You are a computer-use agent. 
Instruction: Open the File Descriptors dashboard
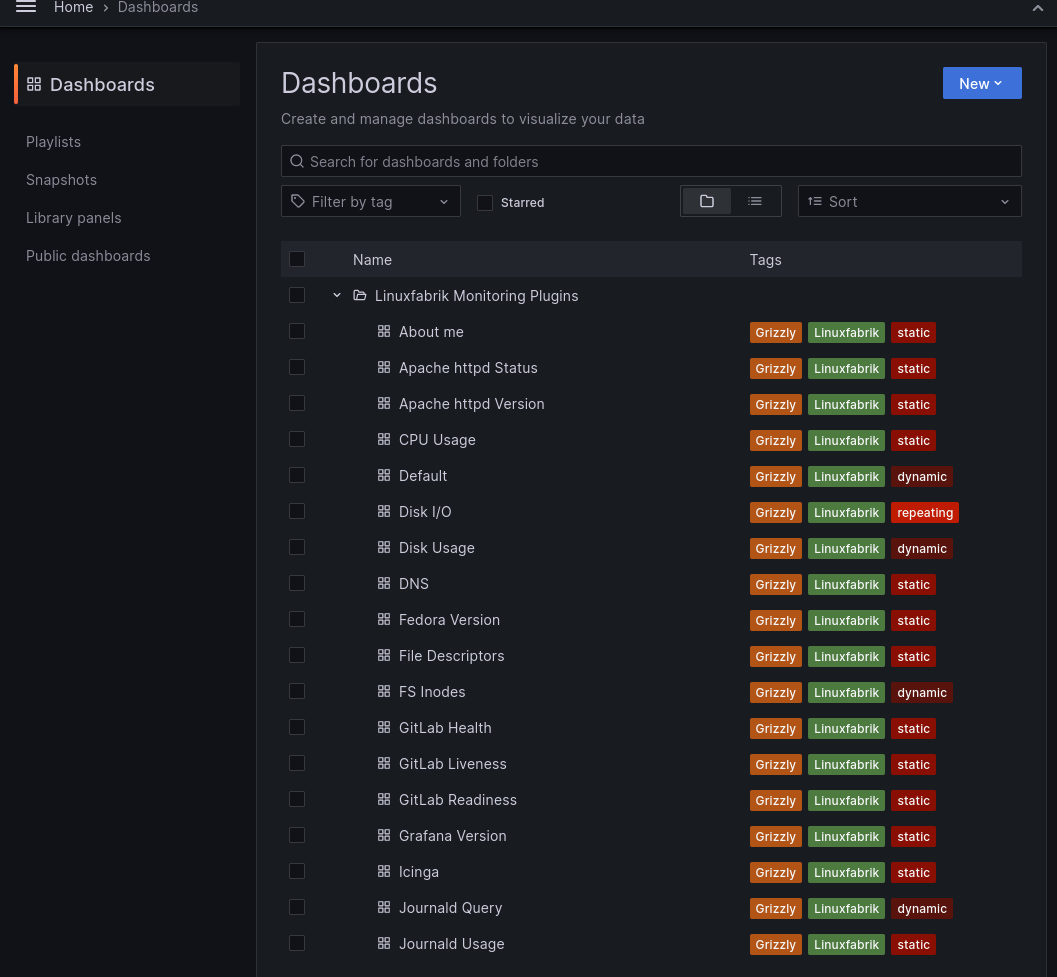[451, 655]
